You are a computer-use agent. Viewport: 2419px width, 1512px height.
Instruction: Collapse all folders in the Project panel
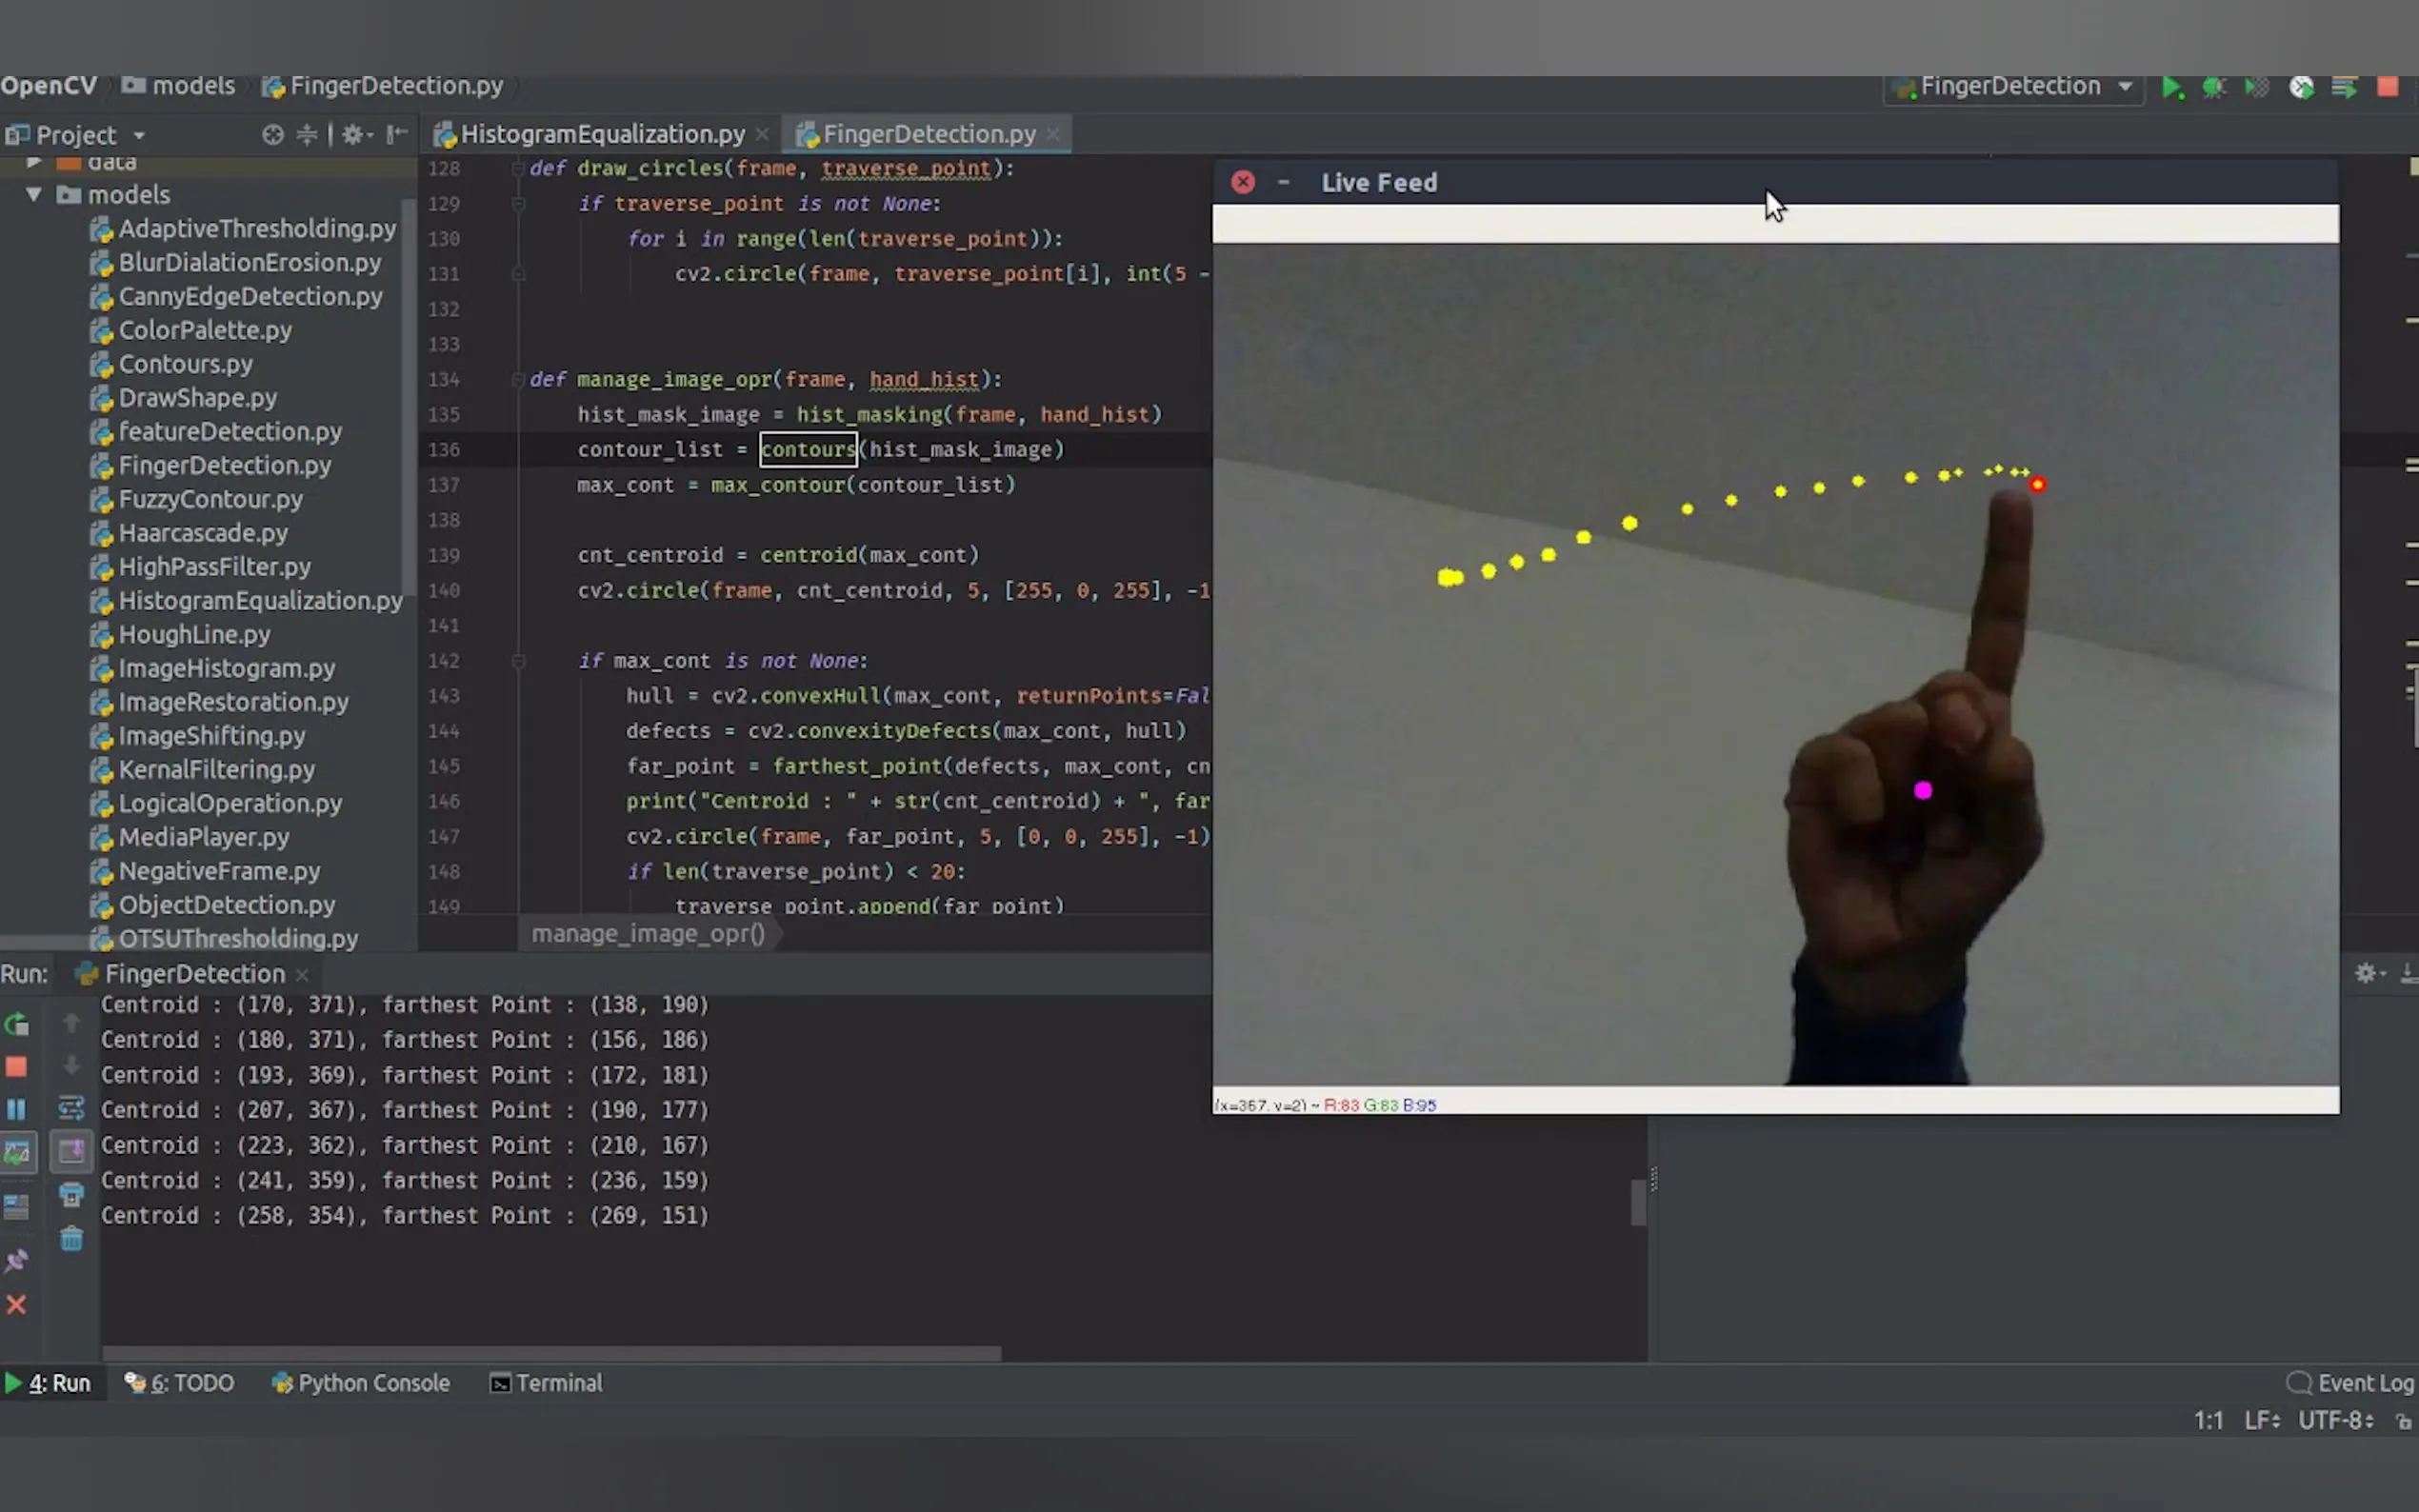(x=307, y=134)
